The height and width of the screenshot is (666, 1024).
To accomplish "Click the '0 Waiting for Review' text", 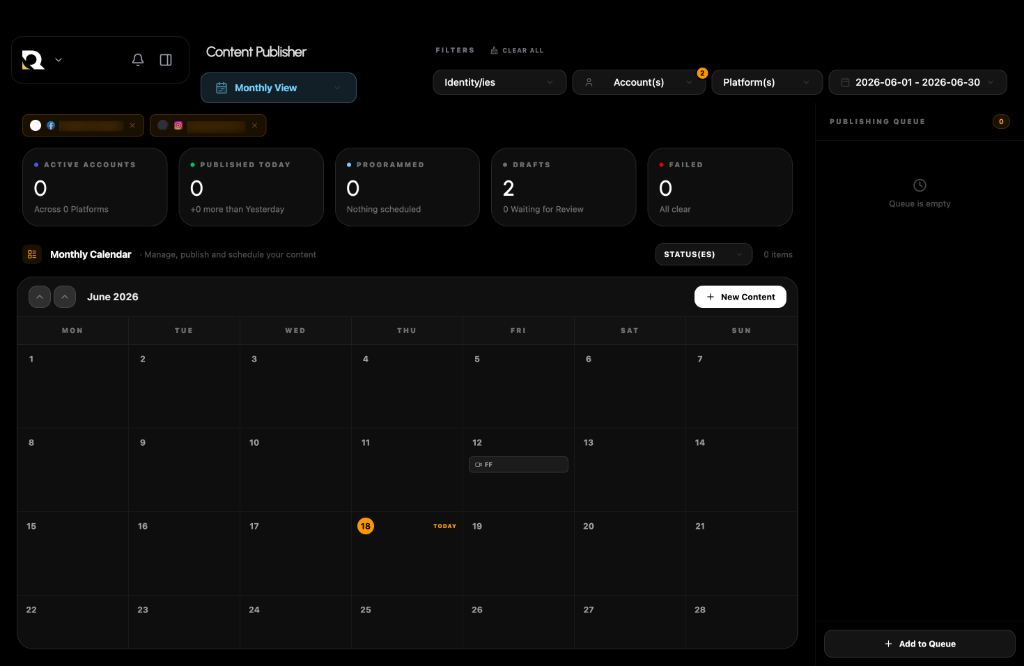I will pos(543,210).
